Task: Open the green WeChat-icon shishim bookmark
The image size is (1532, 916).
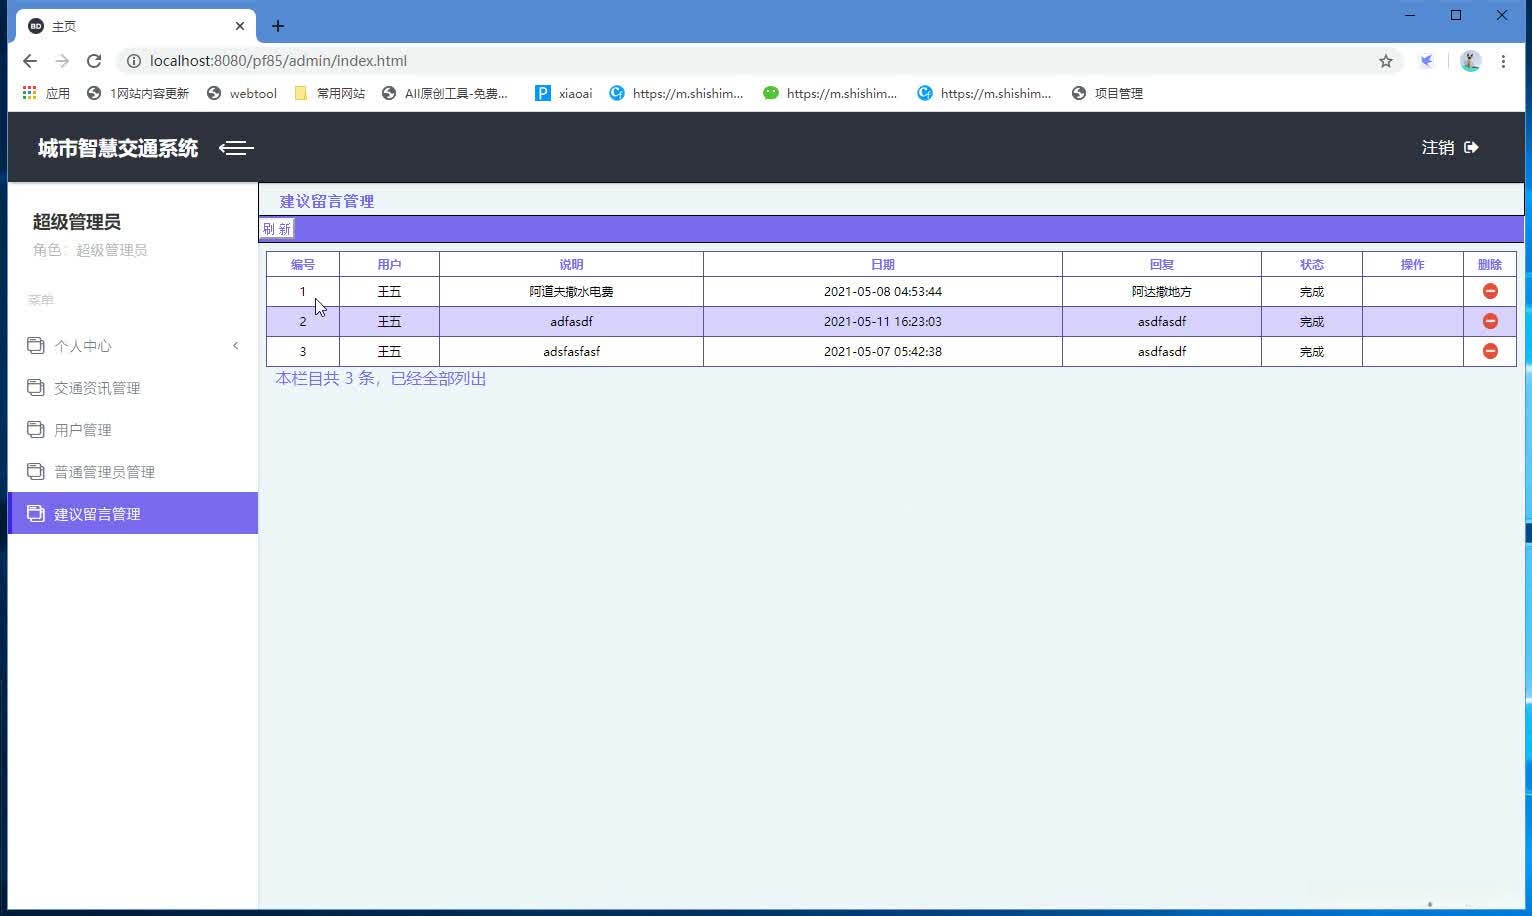Action: [830, 93]
